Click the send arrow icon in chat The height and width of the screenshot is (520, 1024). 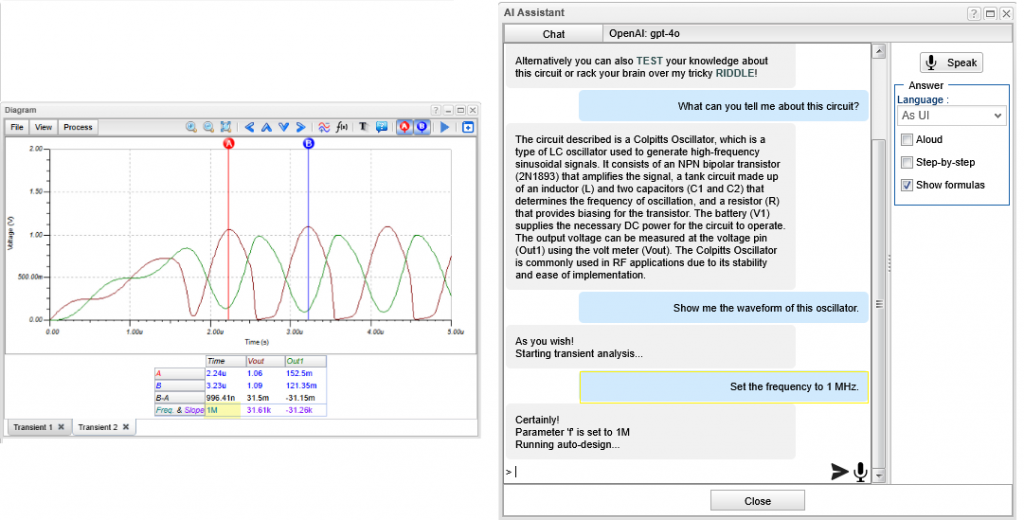839,471
